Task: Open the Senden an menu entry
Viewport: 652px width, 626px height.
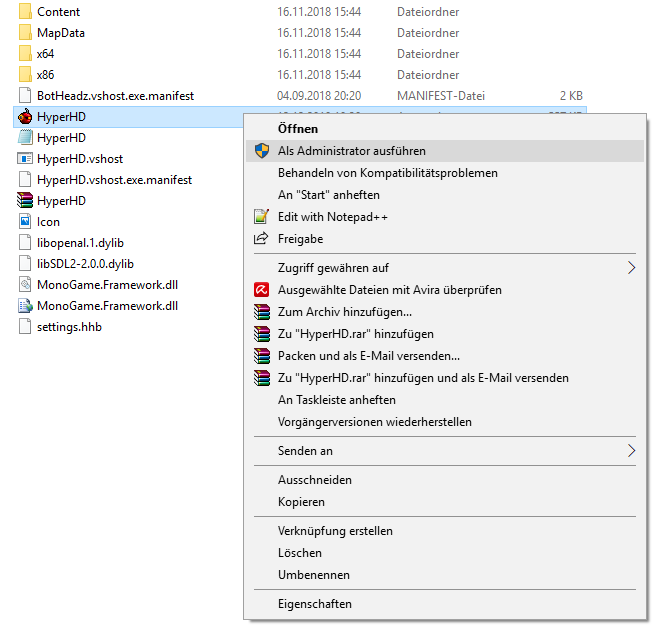Action: (445, 450)
